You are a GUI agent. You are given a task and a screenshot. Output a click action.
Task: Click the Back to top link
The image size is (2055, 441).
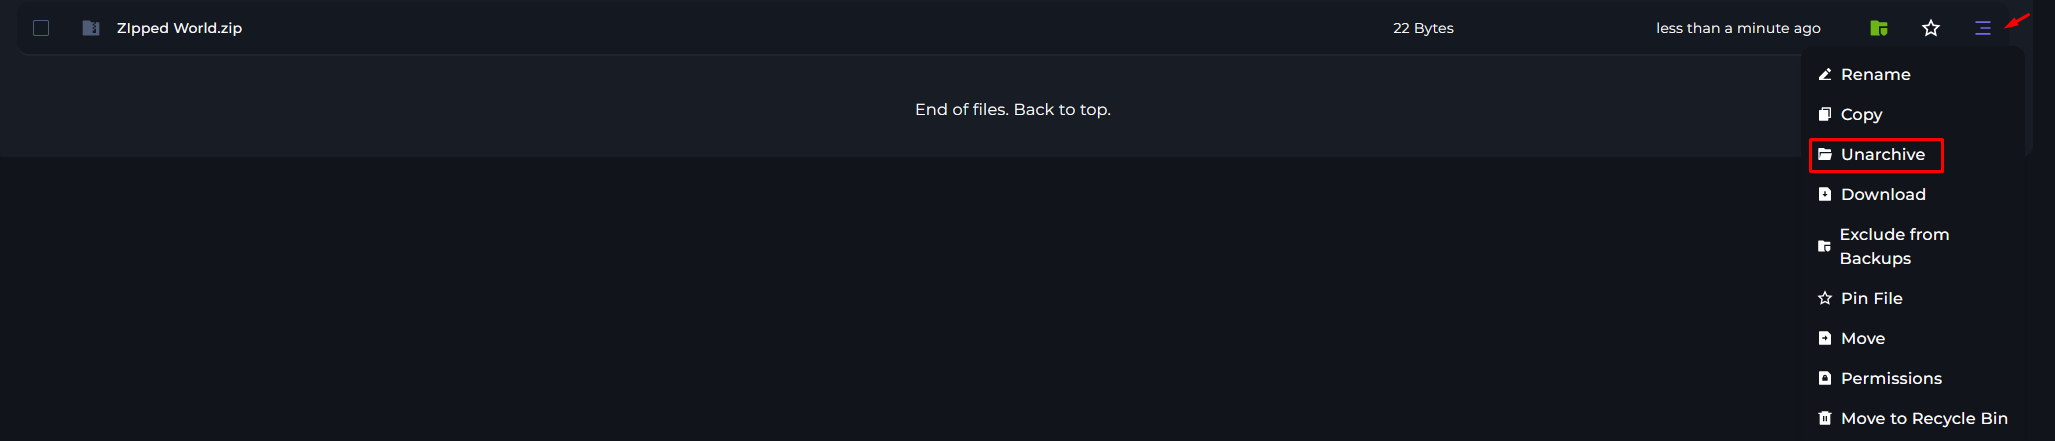pos(1062,109)
